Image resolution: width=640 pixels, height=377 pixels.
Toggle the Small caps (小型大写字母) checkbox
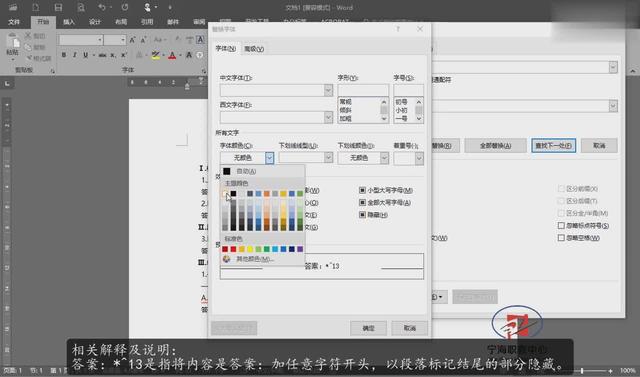pyautogui.click(x=362, y=190)
